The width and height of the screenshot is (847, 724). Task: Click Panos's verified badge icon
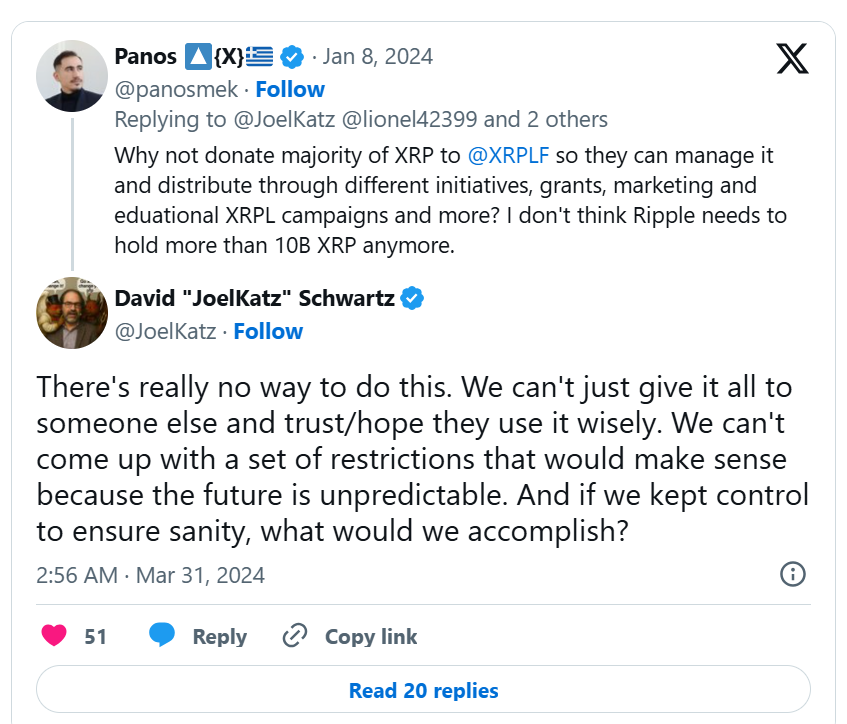(292, 56)
